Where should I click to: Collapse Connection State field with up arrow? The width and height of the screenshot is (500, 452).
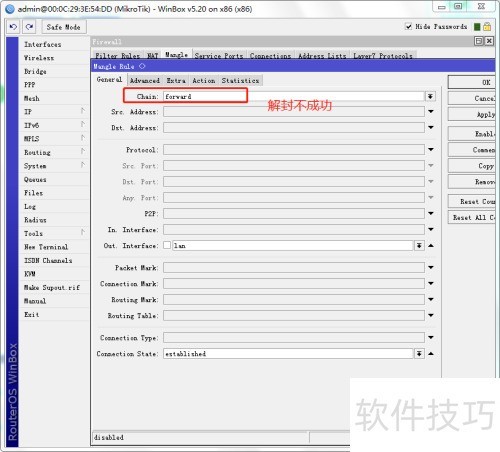click(x=431, y=354)
